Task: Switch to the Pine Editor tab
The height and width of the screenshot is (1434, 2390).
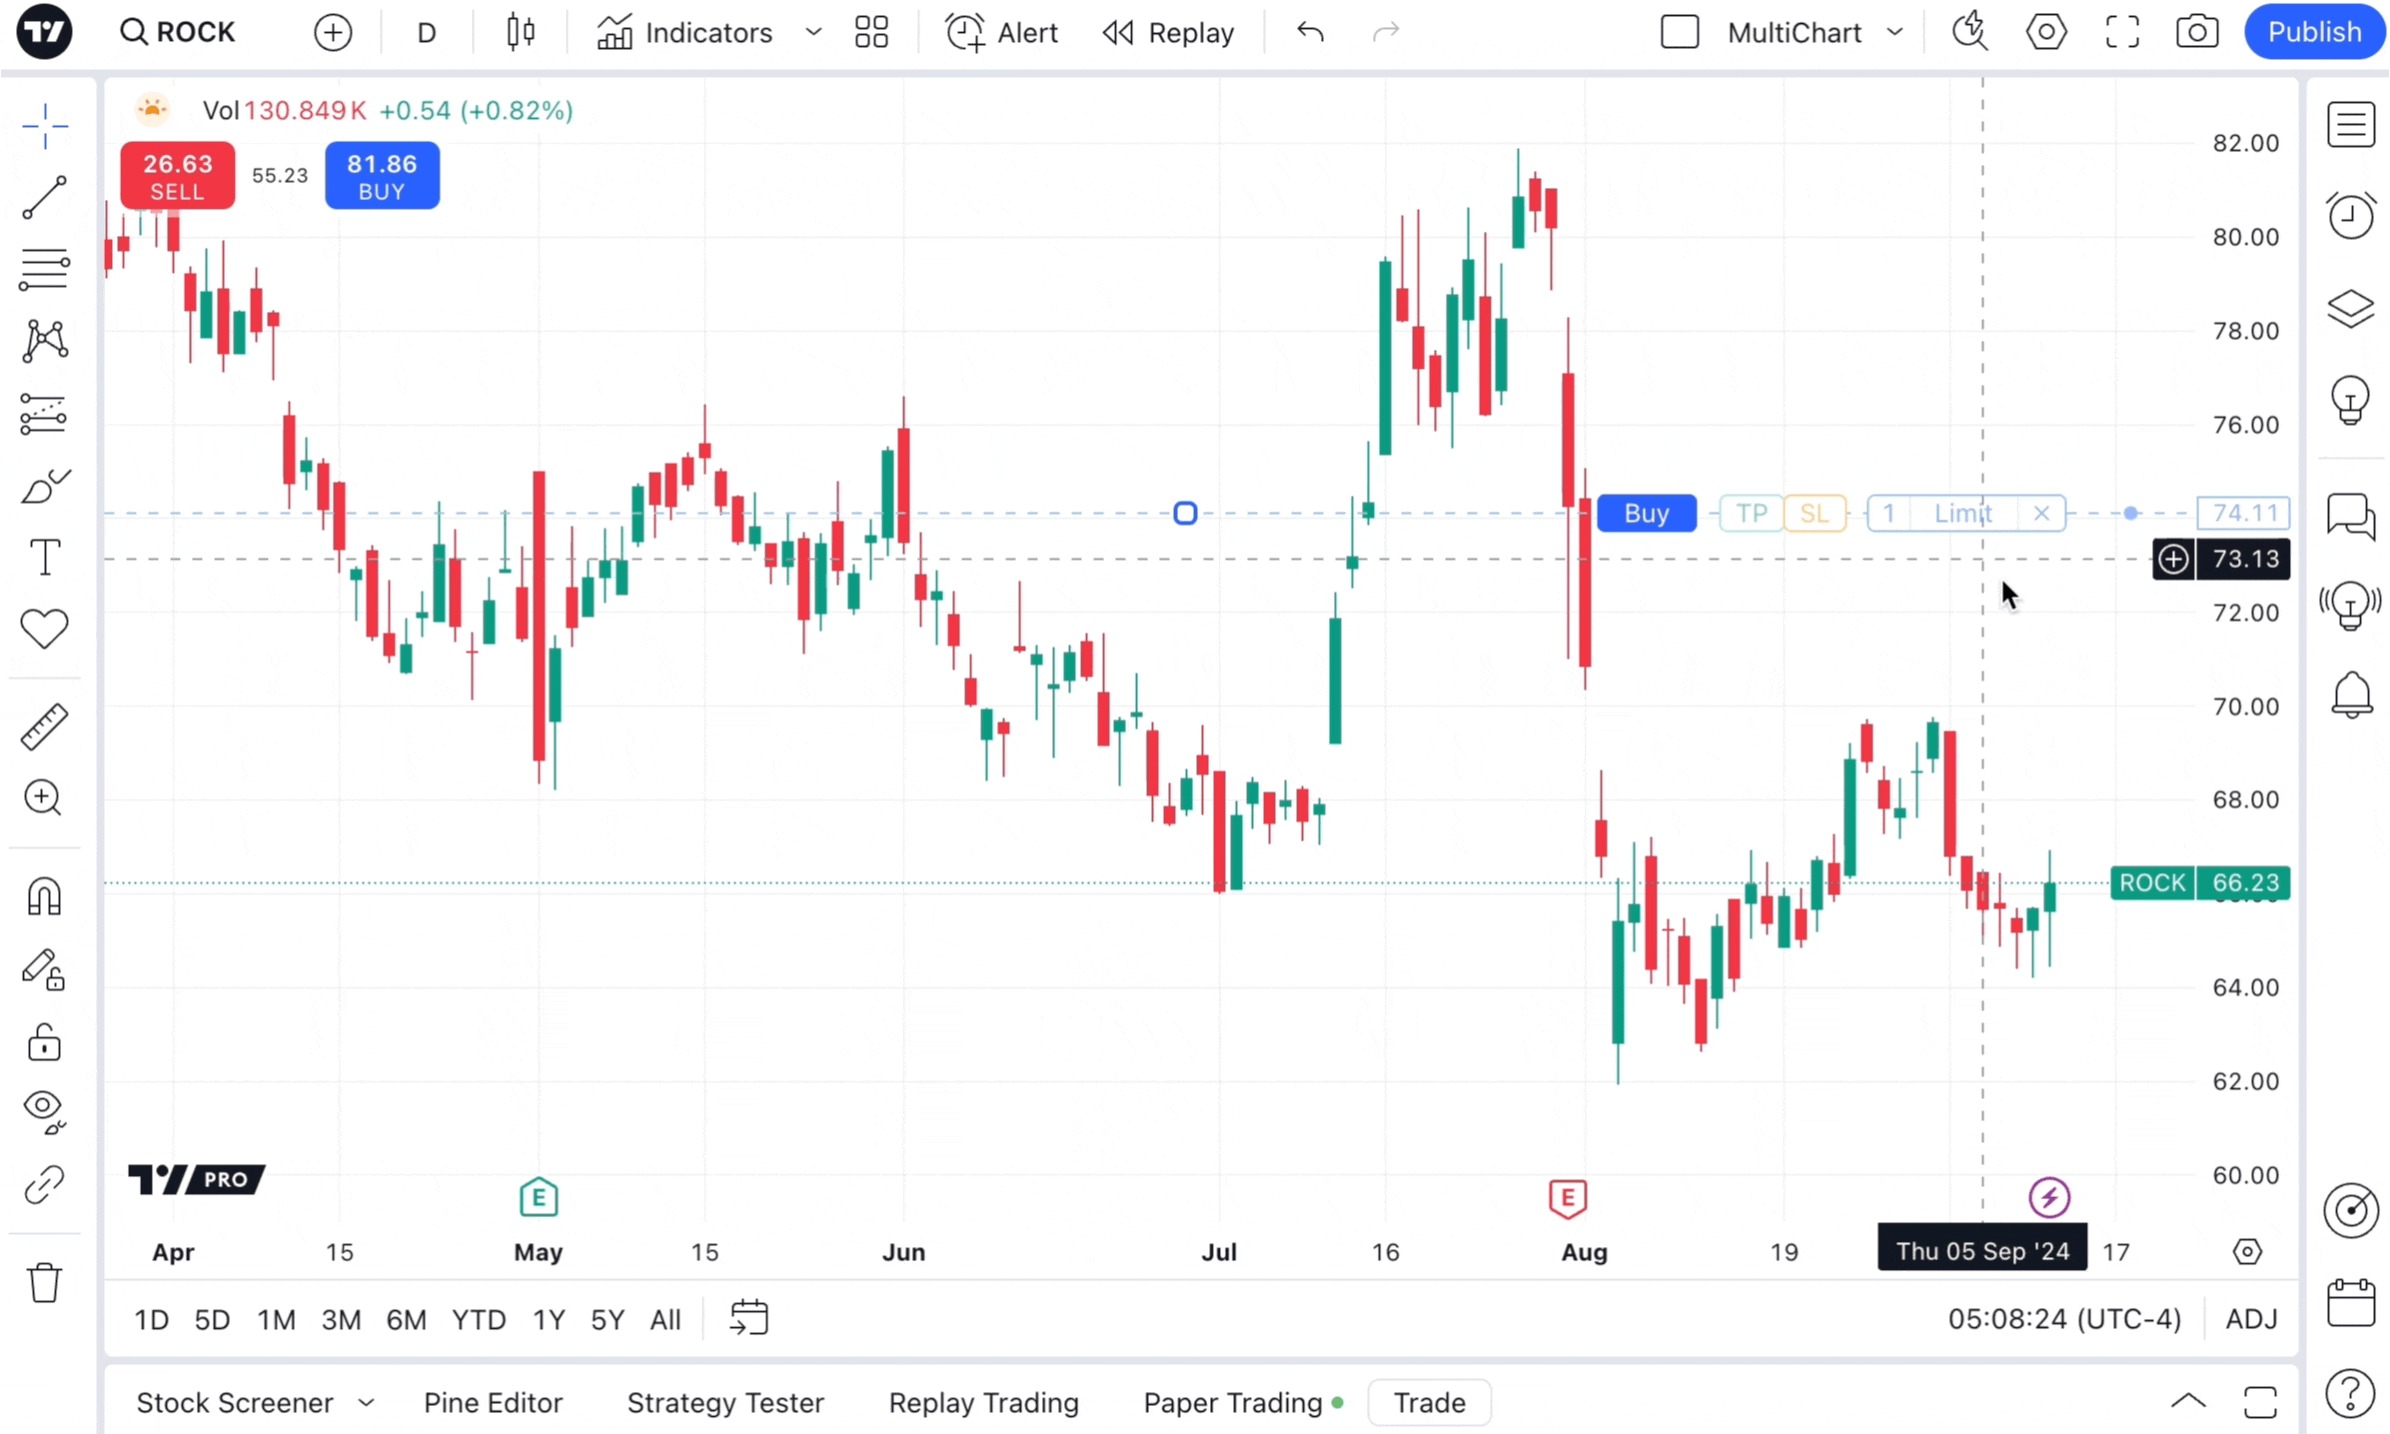Action: point(493,1403)
